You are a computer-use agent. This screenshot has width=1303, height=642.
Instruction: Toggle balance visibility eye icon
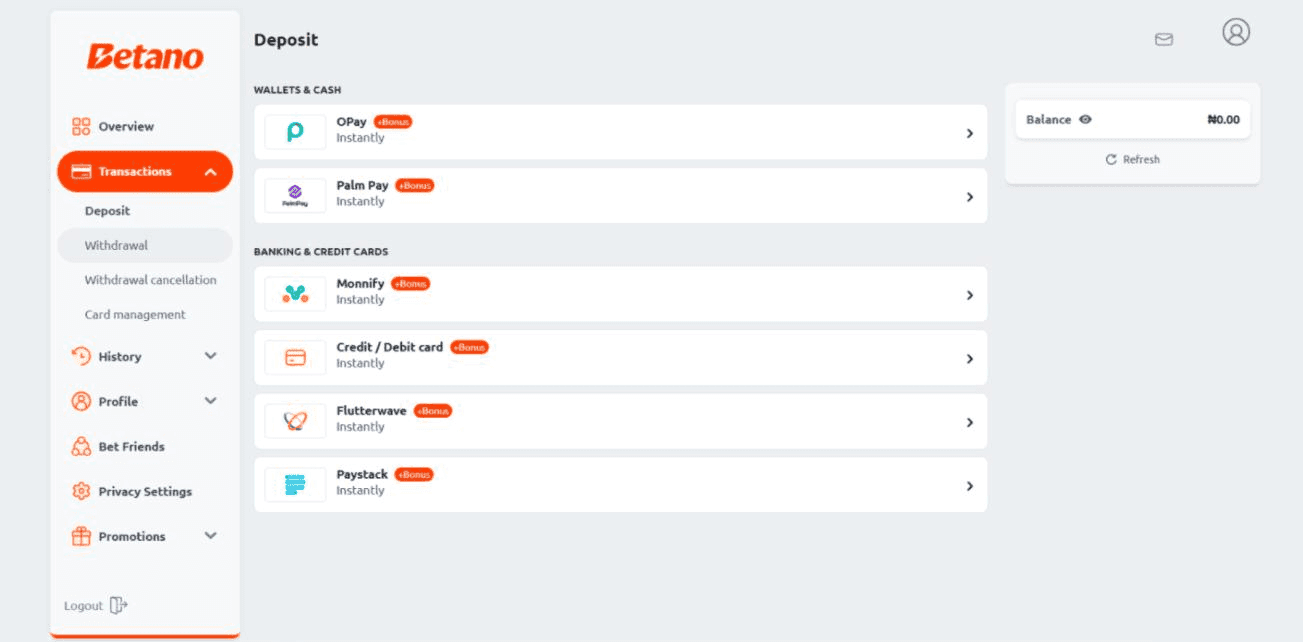[x=1085, y=120]
